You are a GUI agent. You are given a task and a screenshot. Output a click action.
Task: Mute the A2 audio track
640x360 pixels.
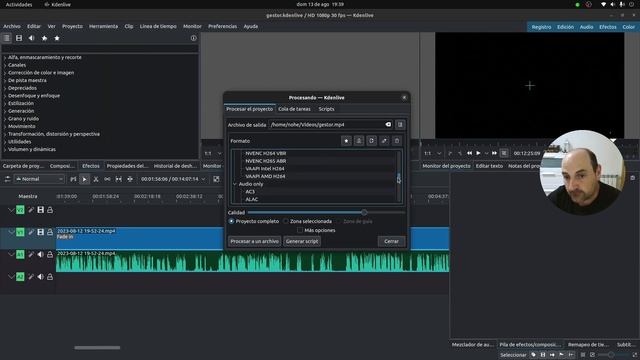(x=40, y=277)
